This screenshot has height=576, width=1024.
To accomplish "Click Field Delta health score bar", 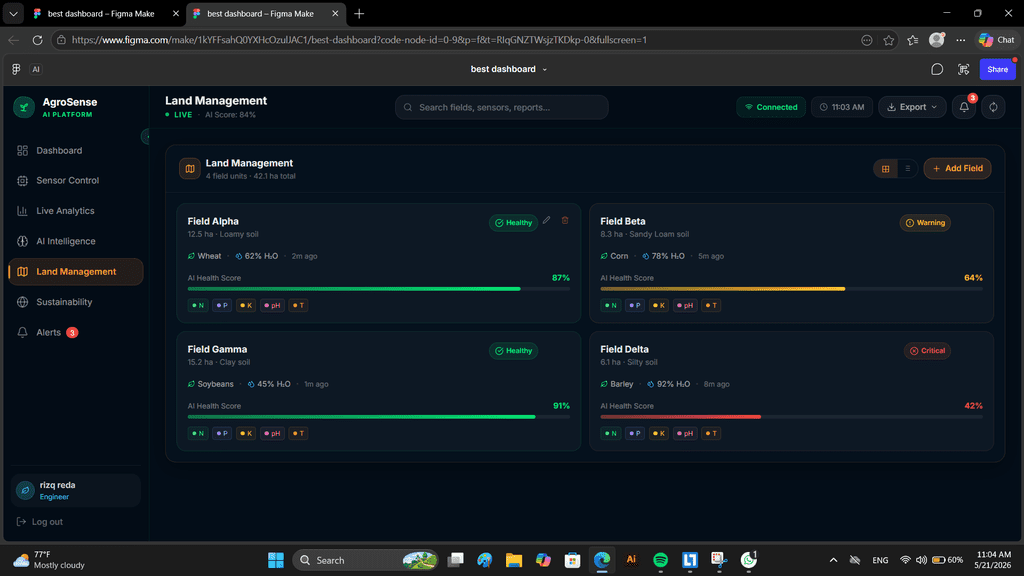I will pyautogui.click(x=791, y=417).
